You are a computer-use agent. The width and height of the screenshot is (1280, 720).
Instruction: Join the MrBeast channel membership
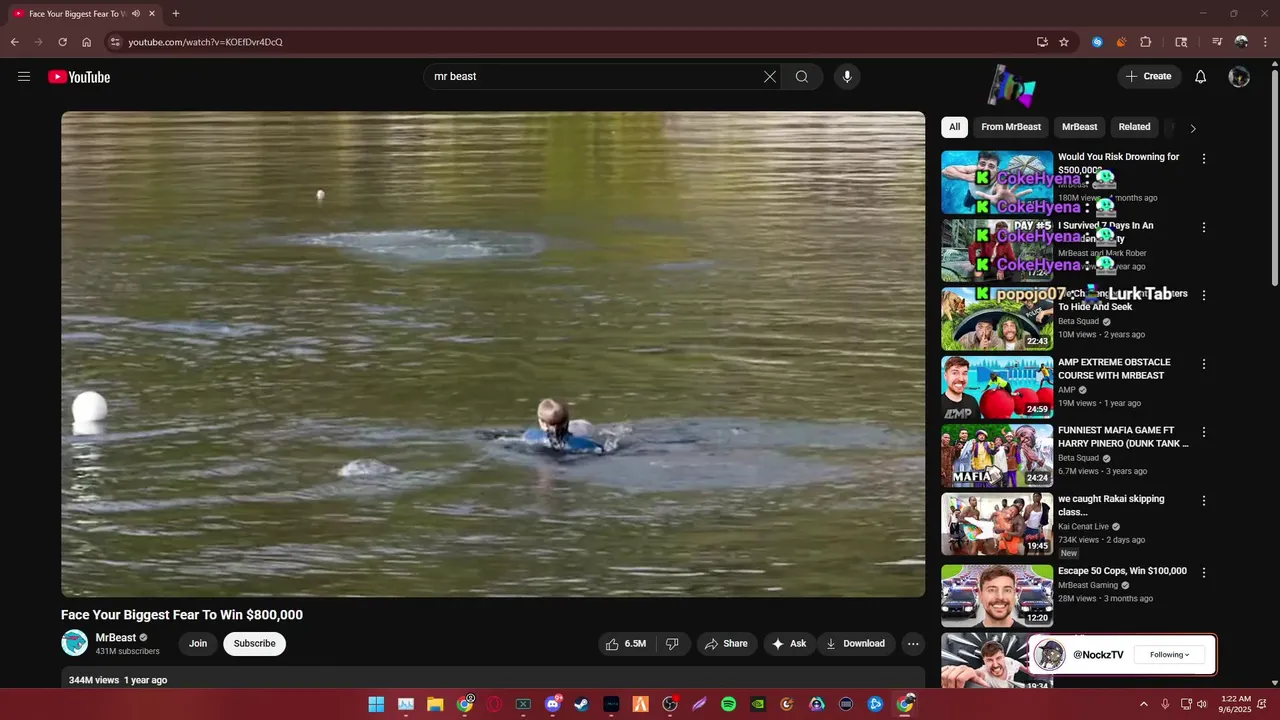click(198, 644)
